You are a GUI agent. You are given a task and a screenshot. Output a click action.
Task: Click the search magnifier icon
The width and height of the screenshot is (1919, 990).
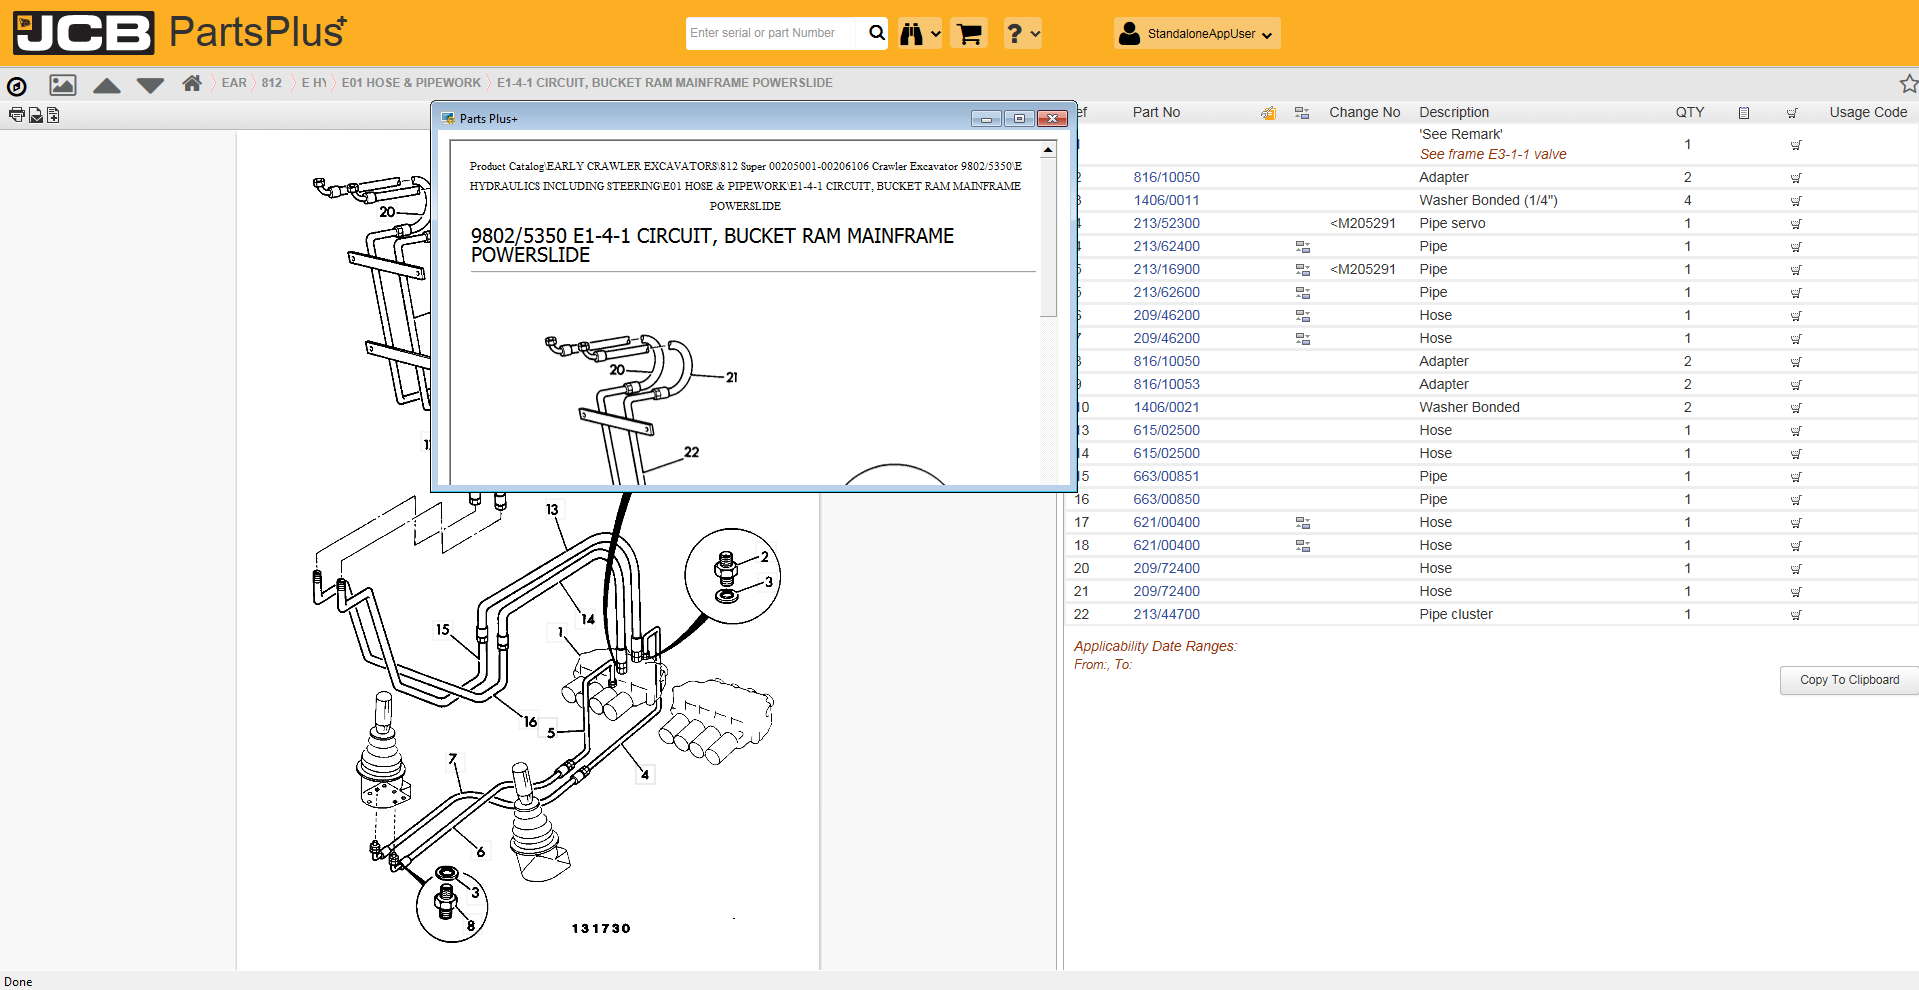click(x=876, y=33)
